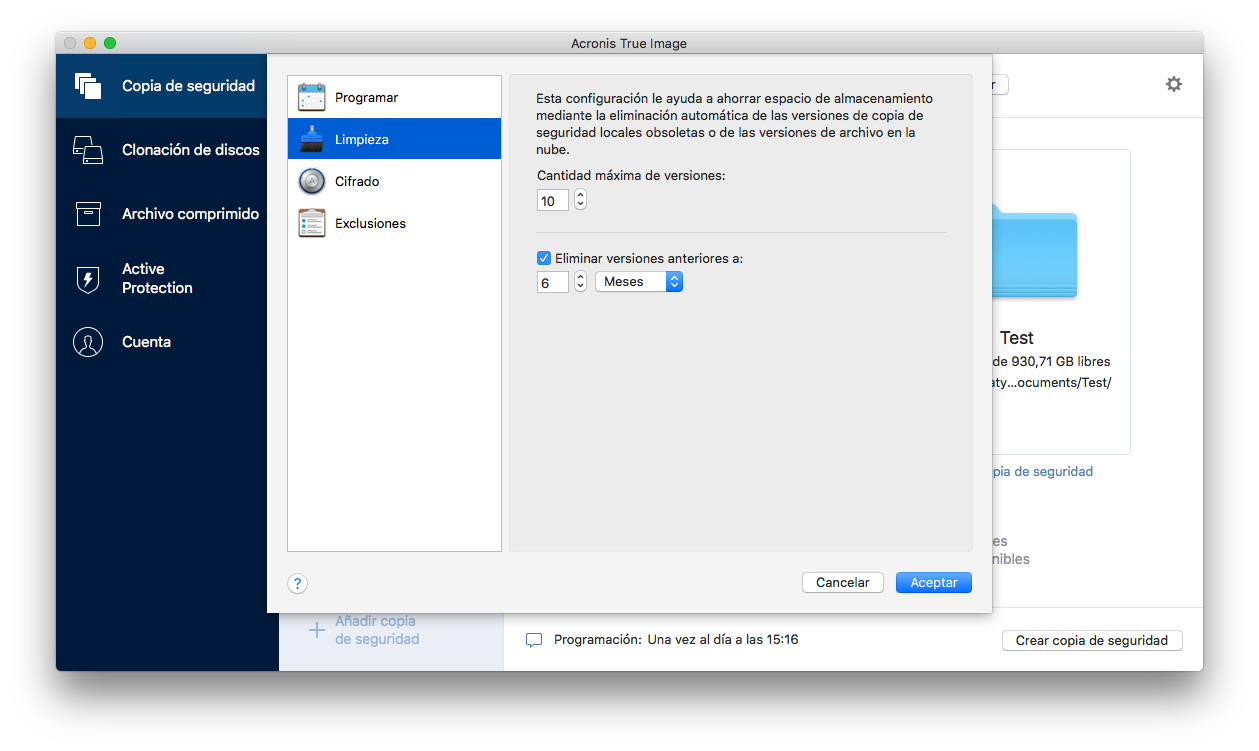The image size is (1259, 751).
Task: Open Clonación de discos from the sidebar
Action: [88, 149]
